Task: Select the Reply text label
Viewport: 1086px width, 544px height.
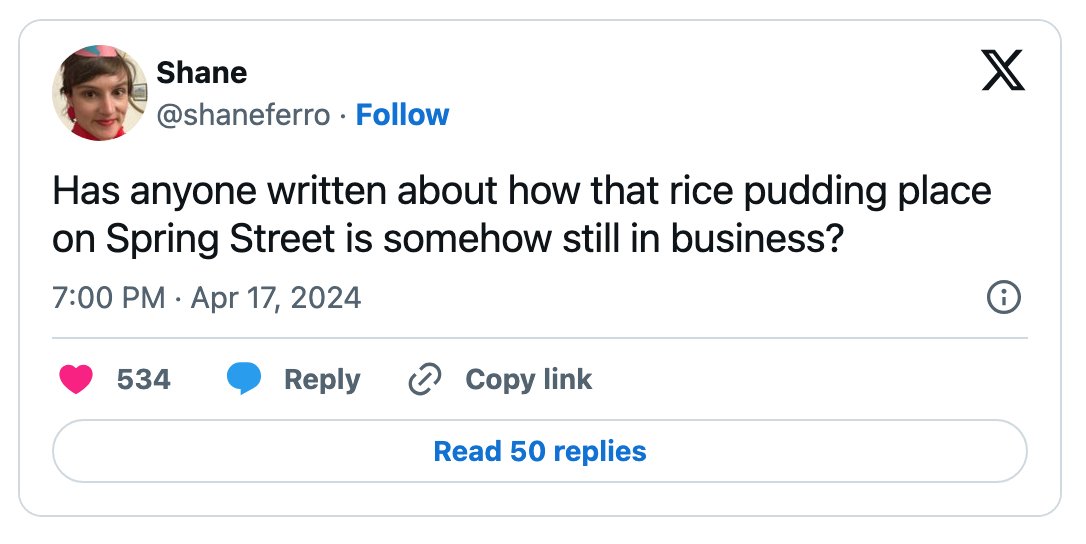Action: (322, 380)
